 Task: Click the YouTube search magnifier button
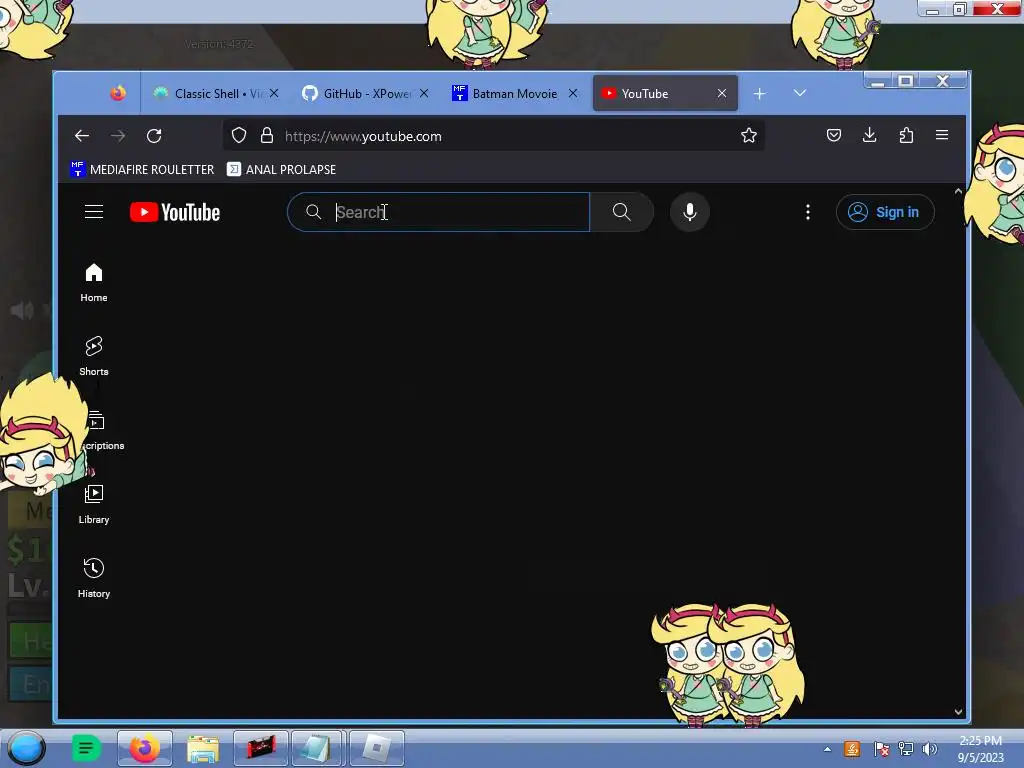tap(622, 212)
